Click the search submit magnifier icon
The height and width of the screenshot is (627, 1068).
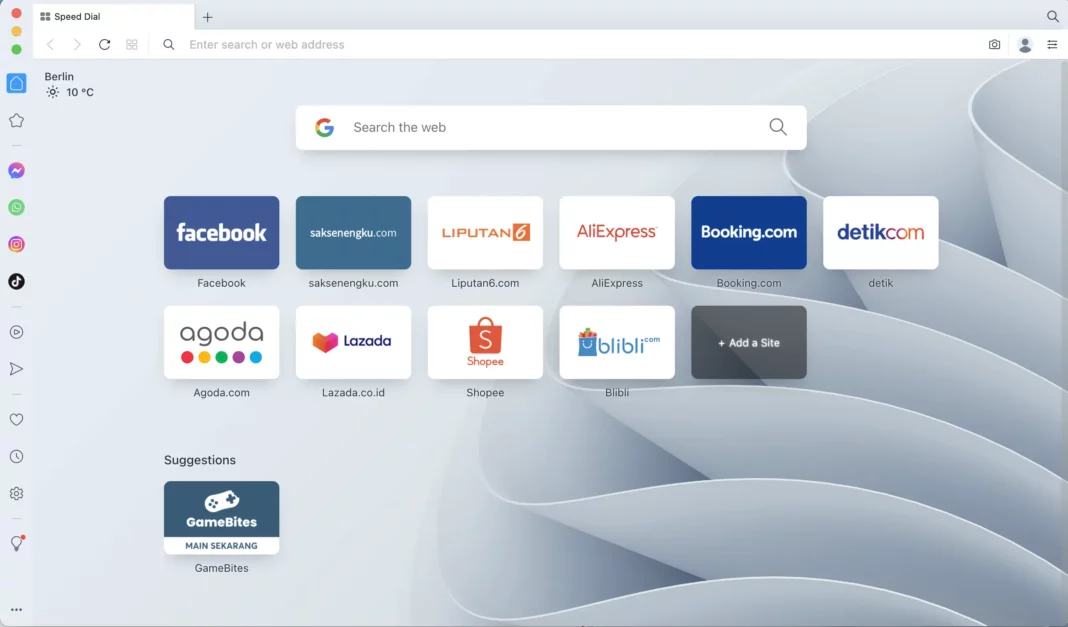[778, 127]
